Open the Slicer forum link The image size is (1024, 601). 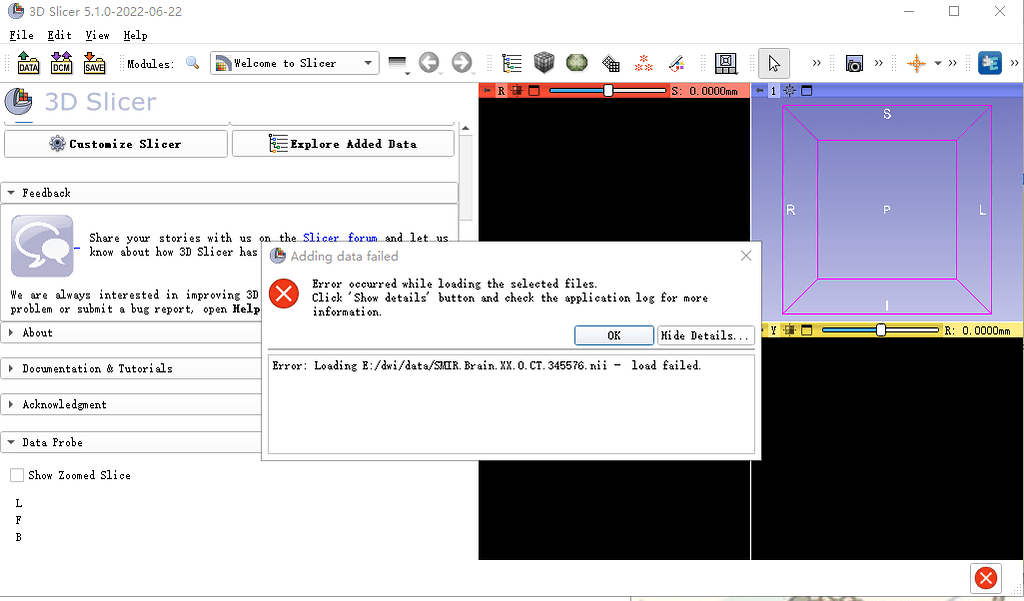click(x=342, y=238)
